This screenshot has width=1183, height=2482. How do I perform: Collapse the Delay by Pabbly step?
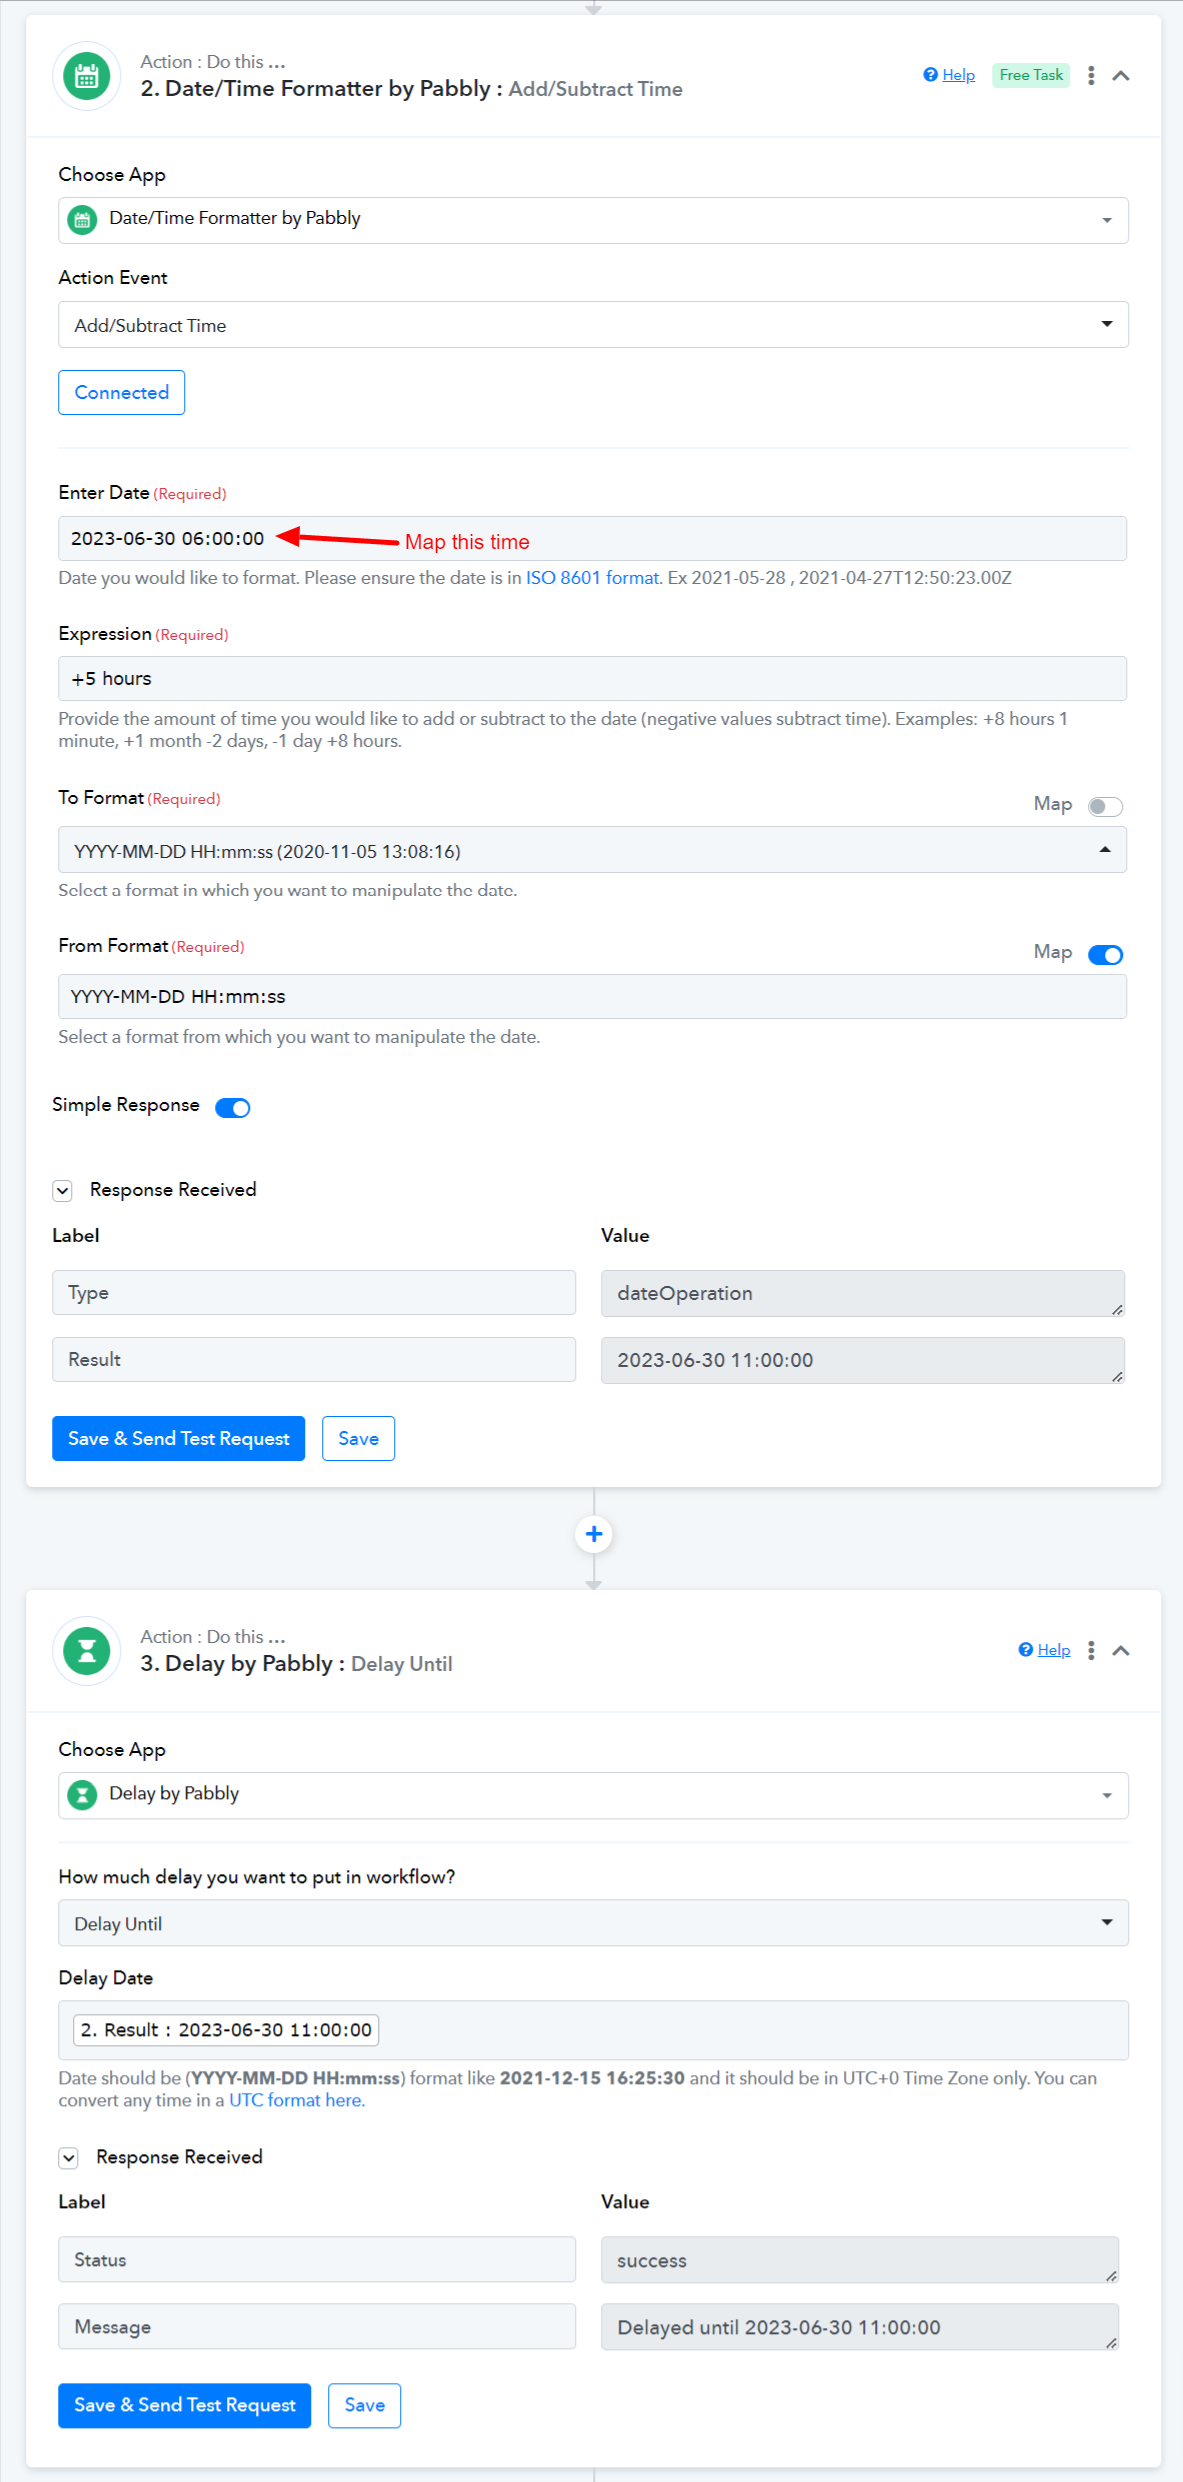[x=1121, y=1651]
